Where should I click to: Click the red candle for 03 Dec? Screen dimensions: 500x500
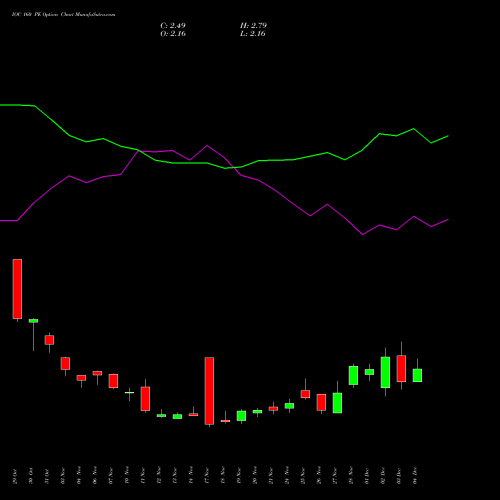401,368
